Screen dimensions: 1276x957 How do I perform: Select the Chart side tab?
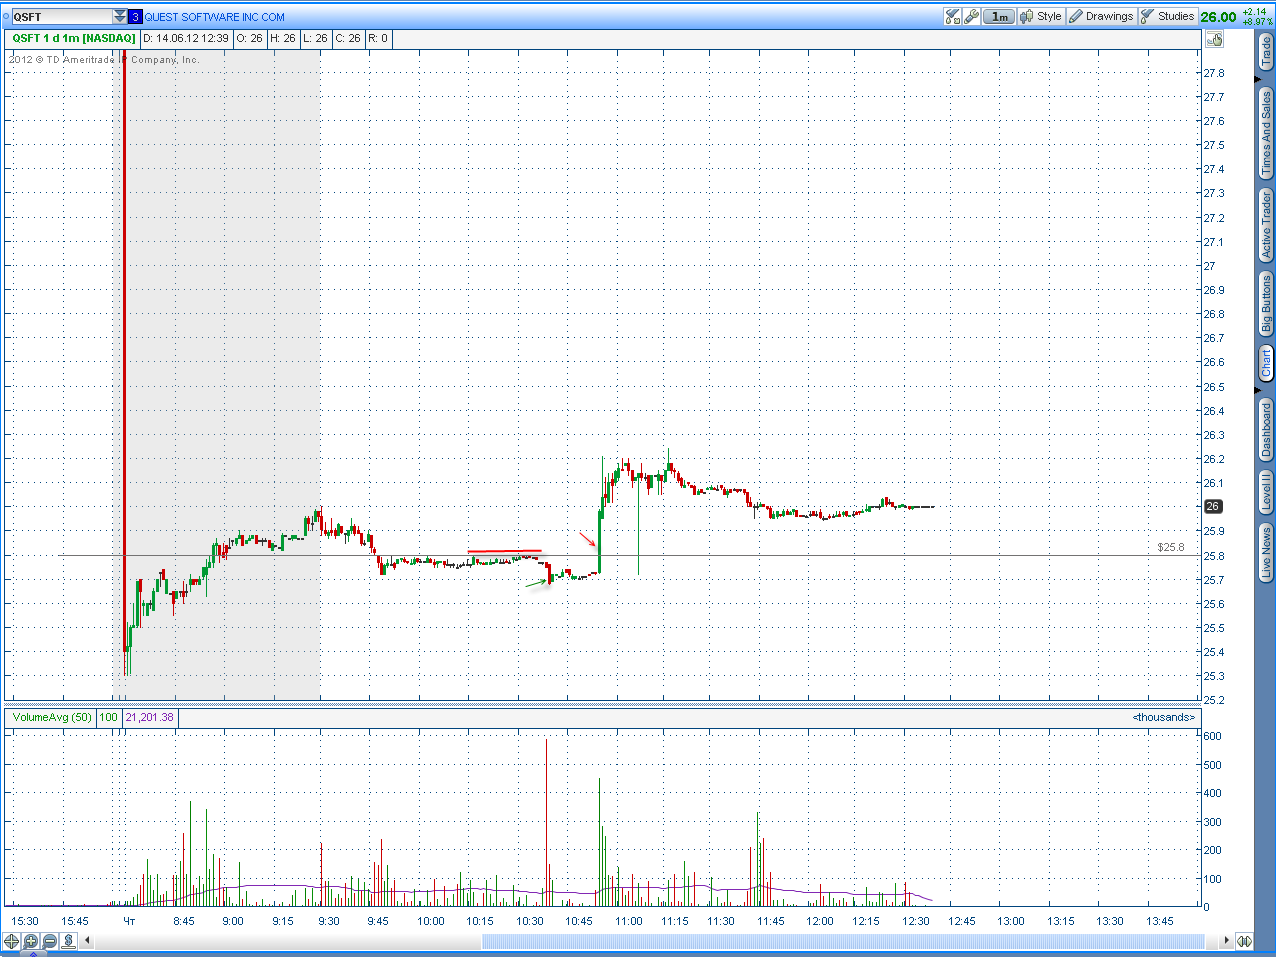(1266, 363)
